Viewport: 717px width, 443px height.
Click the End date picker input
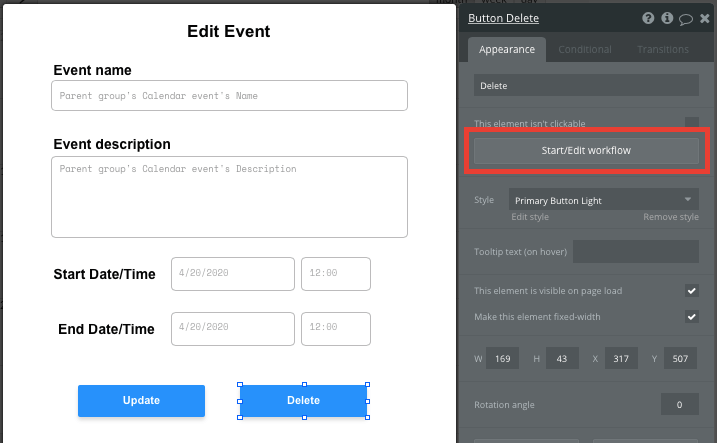click(233, 329)
